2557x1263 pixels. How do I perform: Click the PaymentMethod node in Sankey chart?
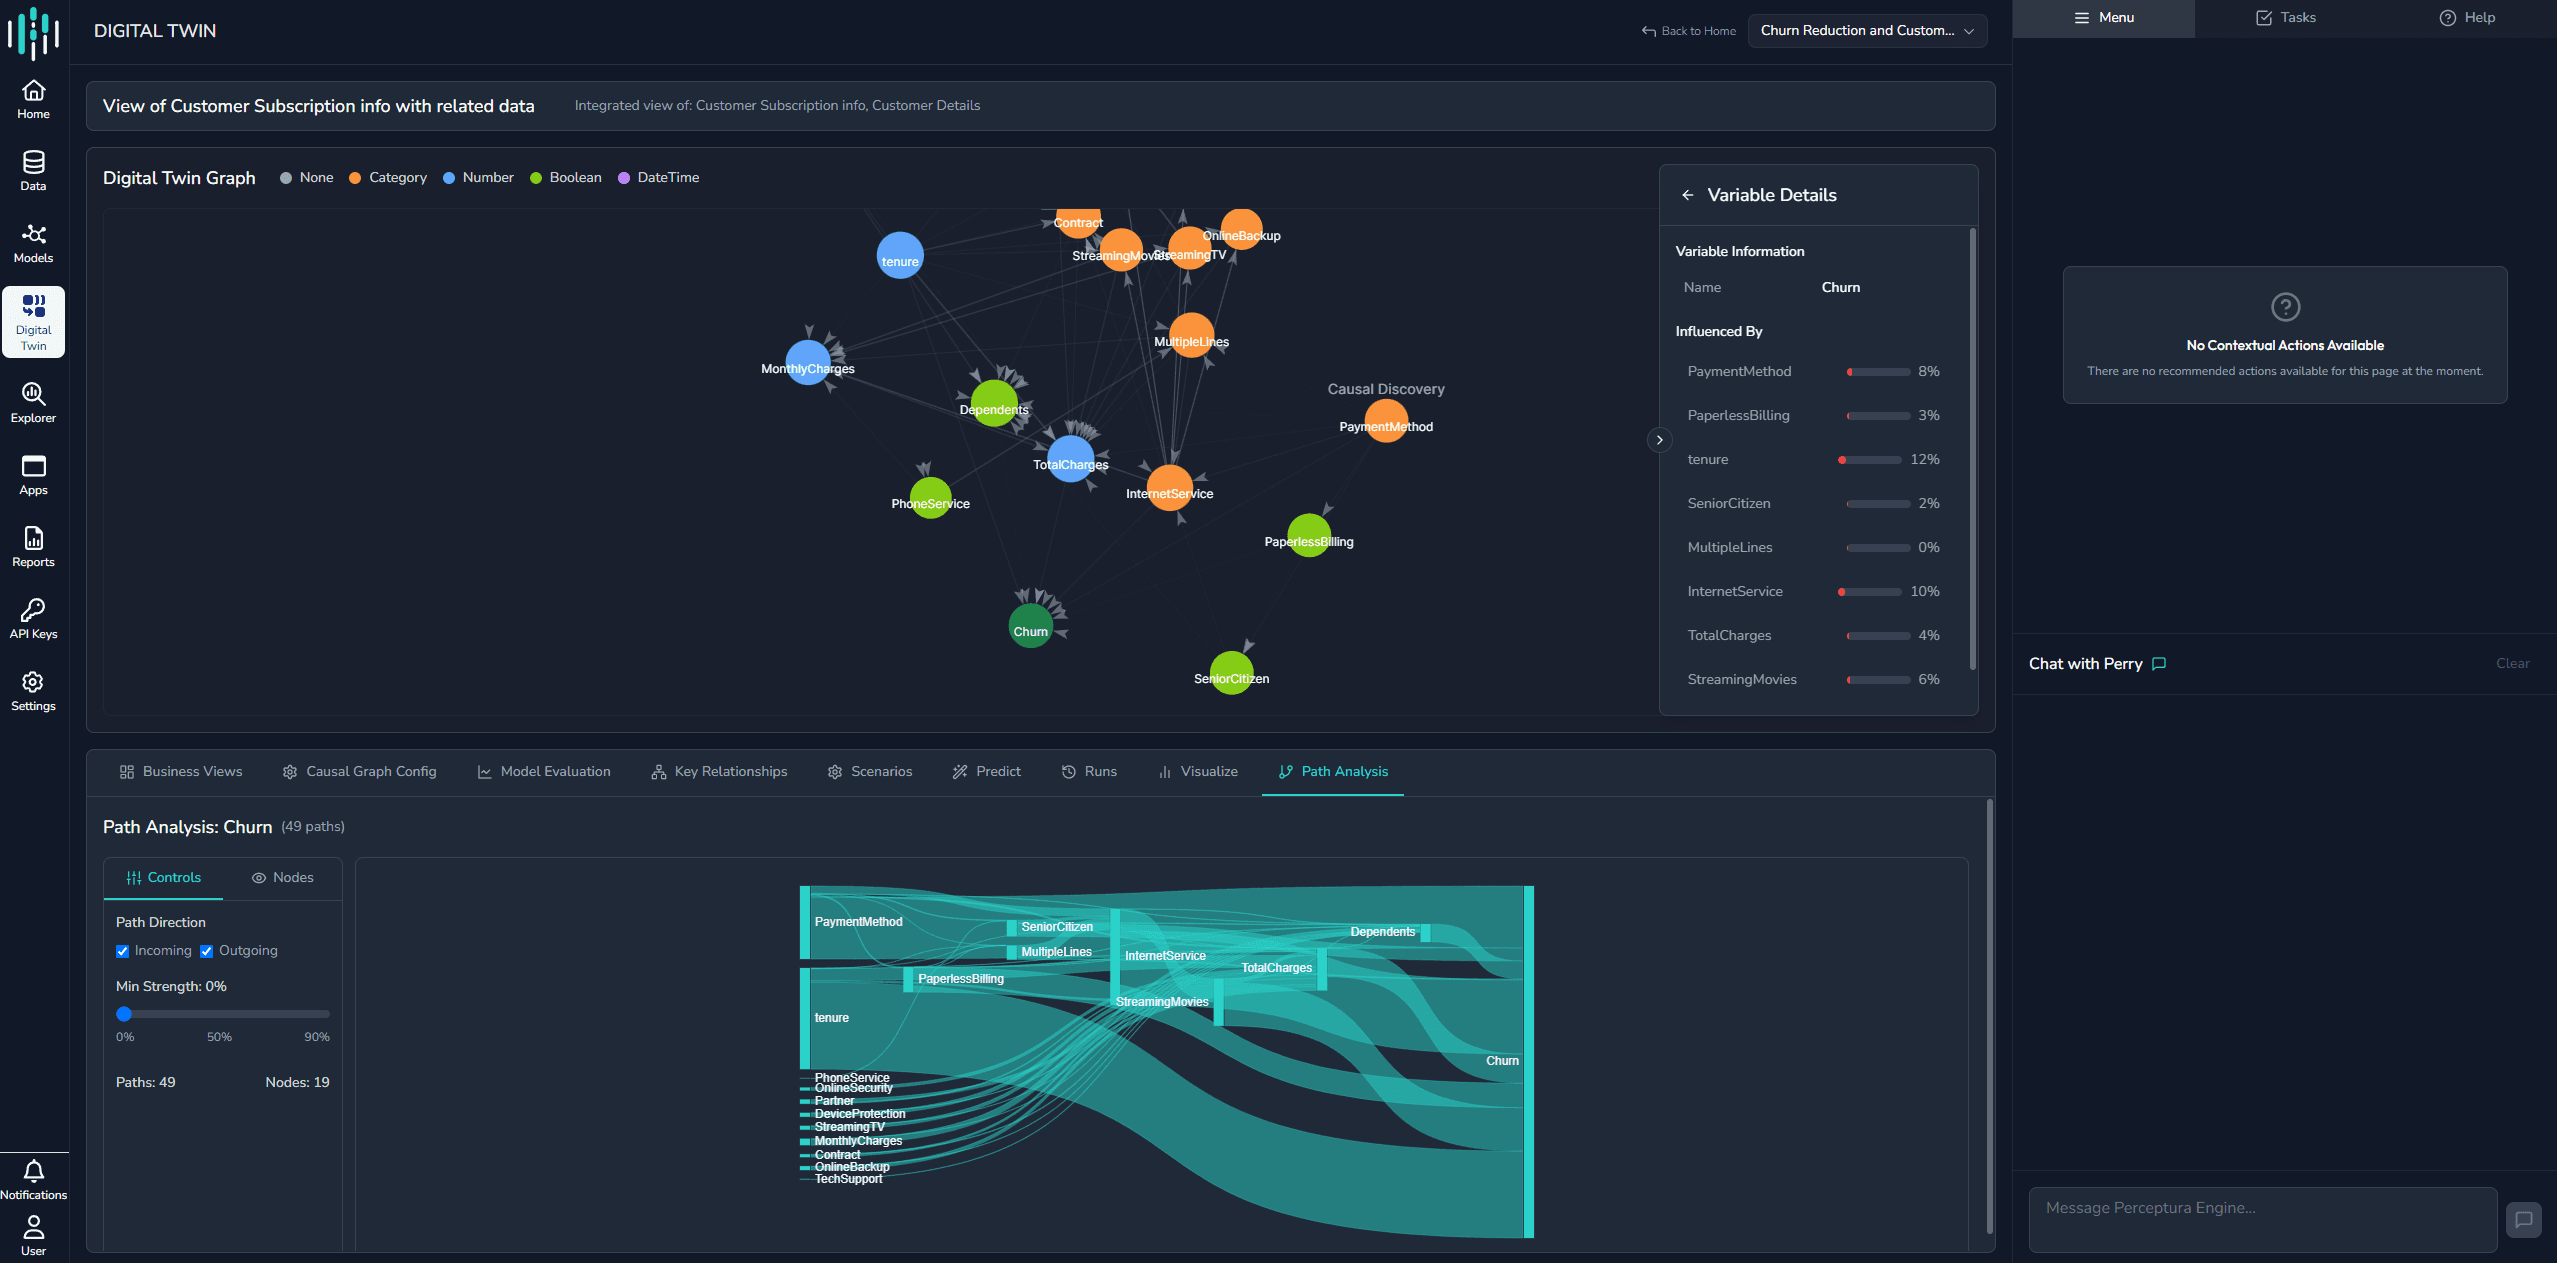coord(805,922)
